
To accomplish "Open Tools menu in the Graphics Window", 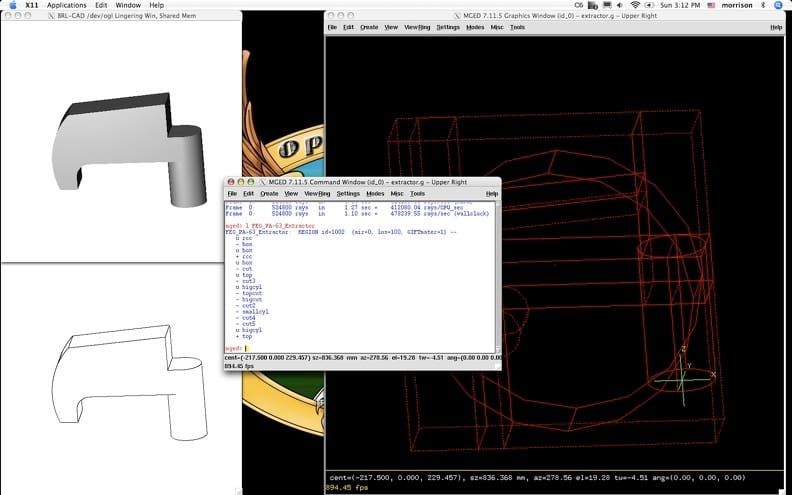I will tap(518, 27).
